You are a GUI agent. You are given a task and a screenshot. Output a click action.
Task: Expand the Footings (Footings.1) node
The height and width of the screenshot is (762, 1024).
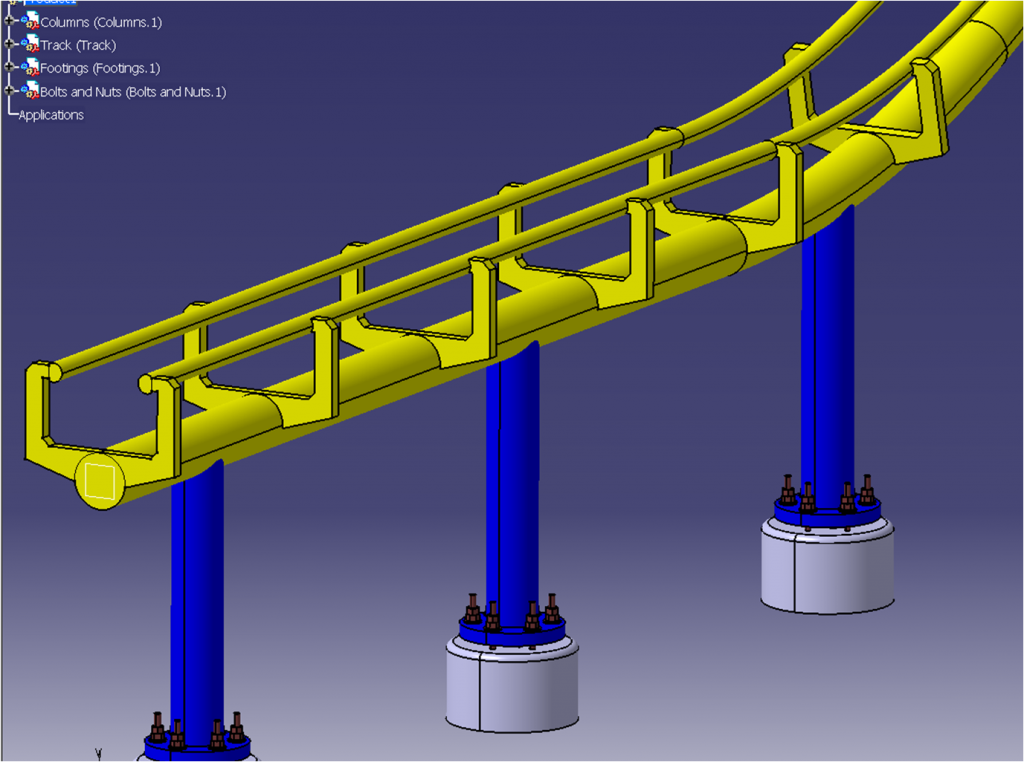(9, 68)
